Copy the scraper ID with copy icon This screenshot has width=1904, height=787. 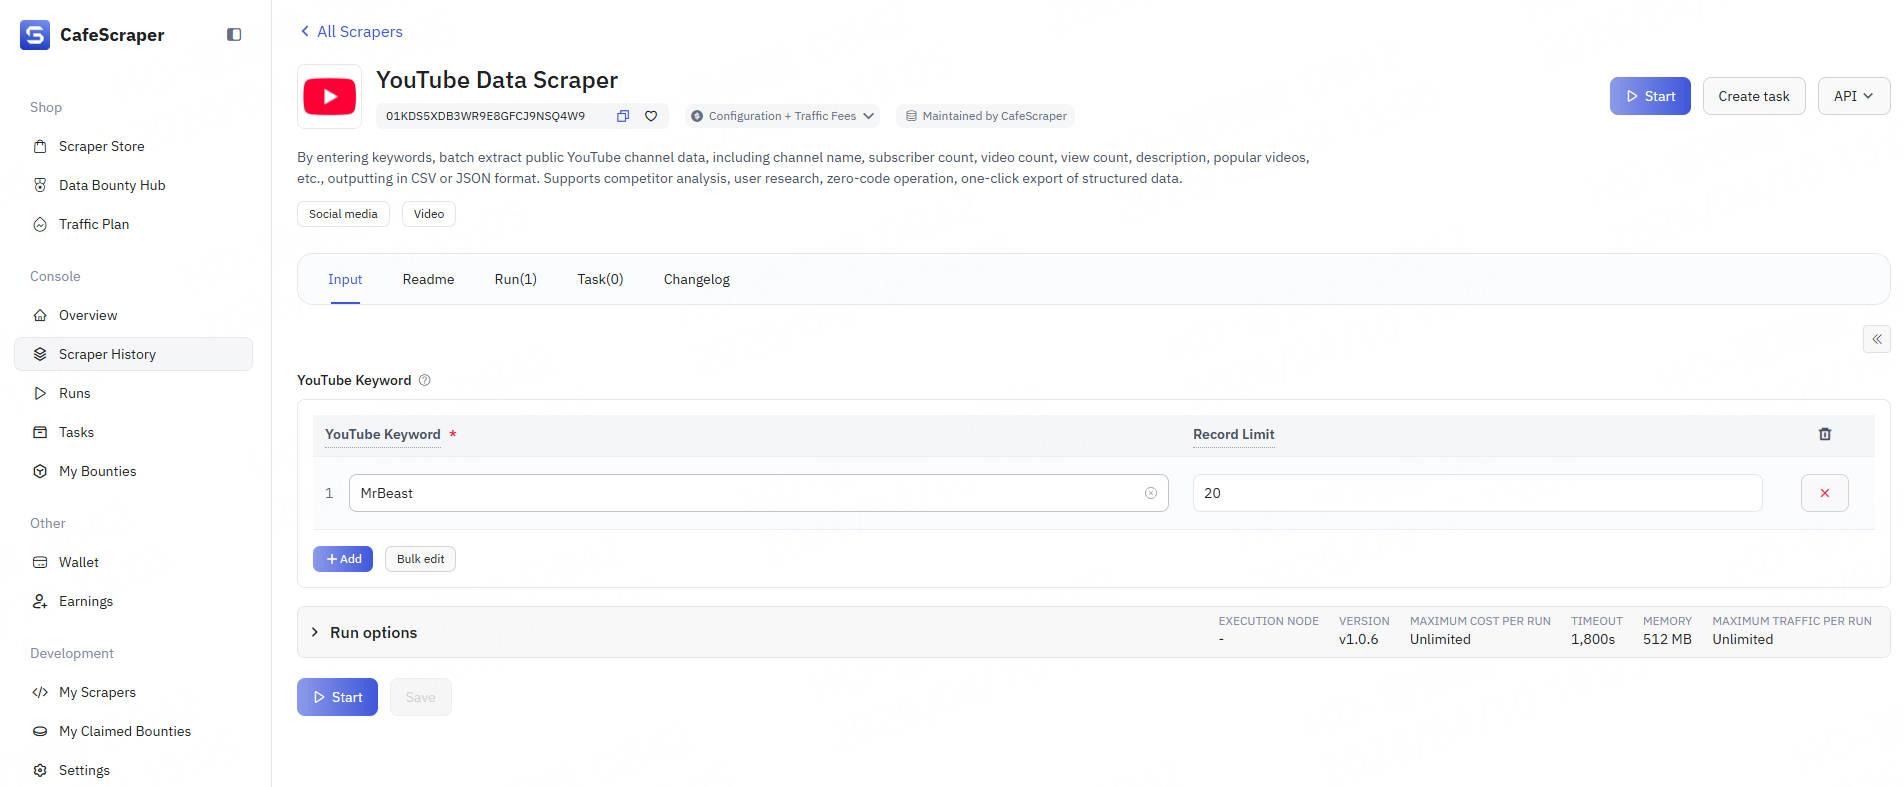(622, 116)
